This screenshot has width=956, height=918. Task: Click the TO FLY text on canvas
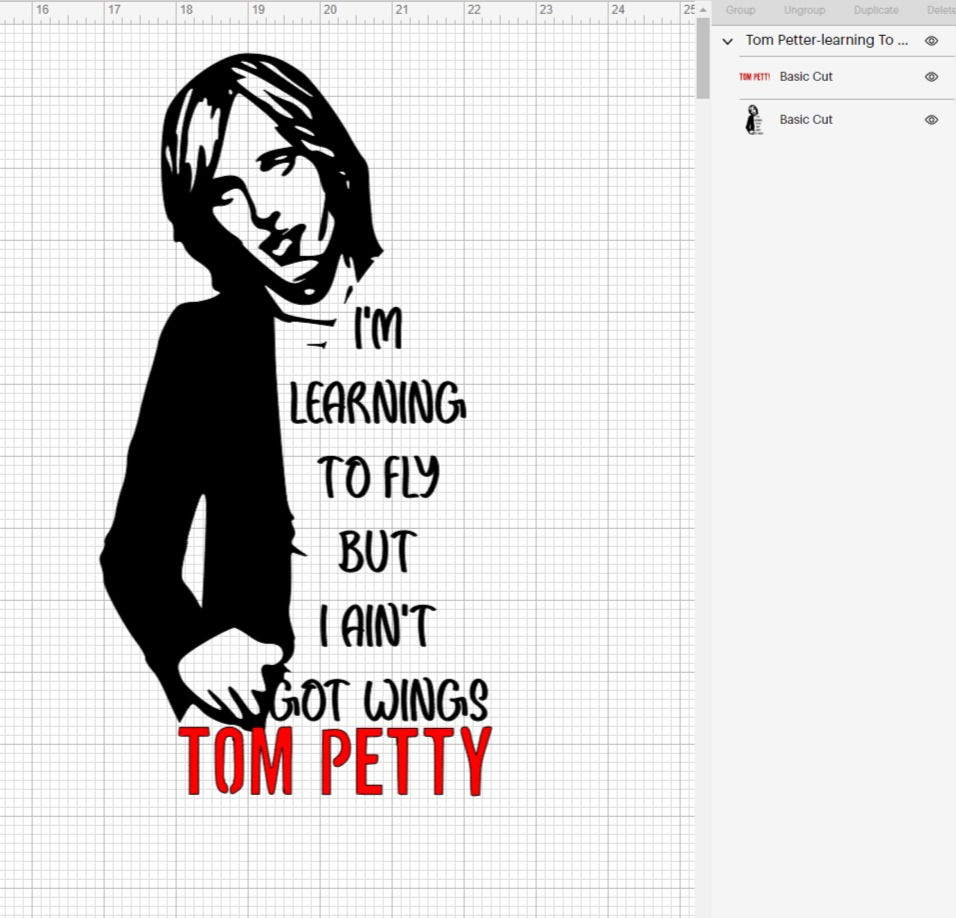[378, 476]
